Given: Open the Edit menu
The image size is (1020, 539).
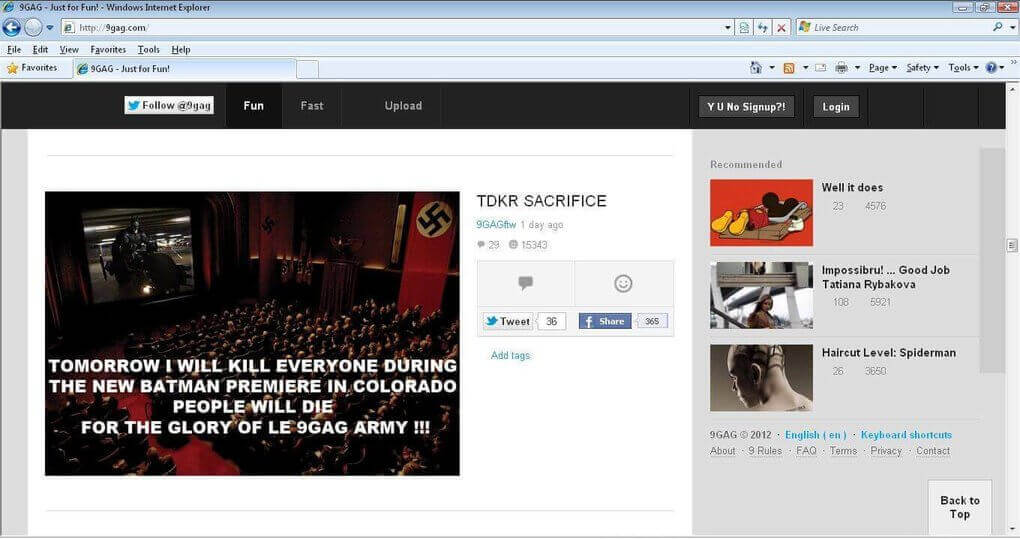Looking at the screenshot, I should (40, 49).
